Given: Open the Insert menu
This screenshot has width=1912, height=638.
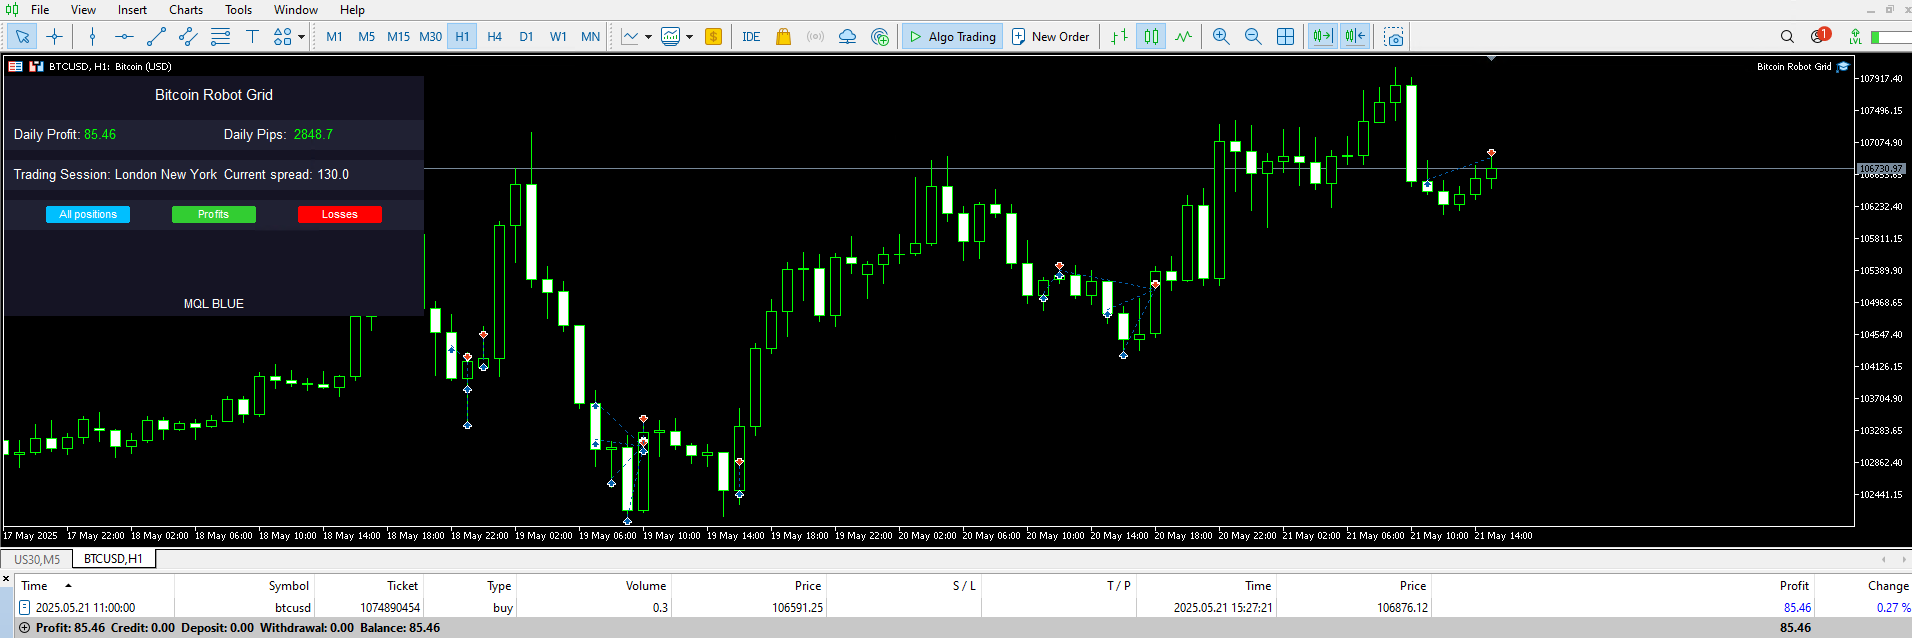Looking at the screenshot, I should coord(132,10).
